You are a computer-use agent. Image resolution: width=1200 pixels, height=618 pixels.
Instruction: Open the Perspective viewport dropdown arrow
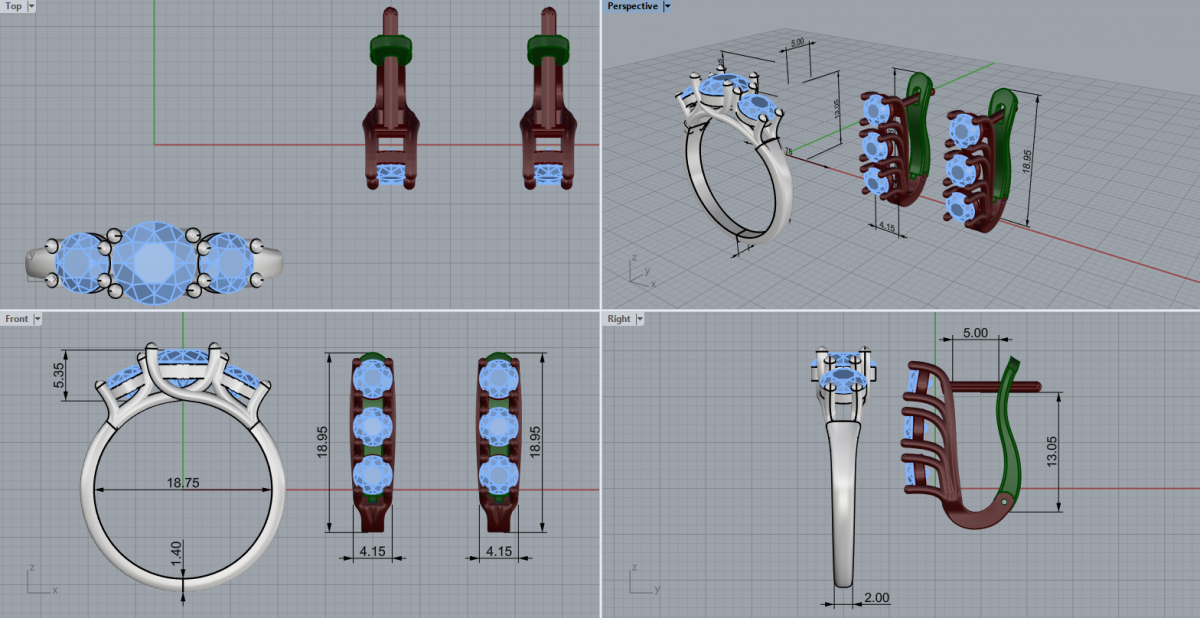(667, 6)
